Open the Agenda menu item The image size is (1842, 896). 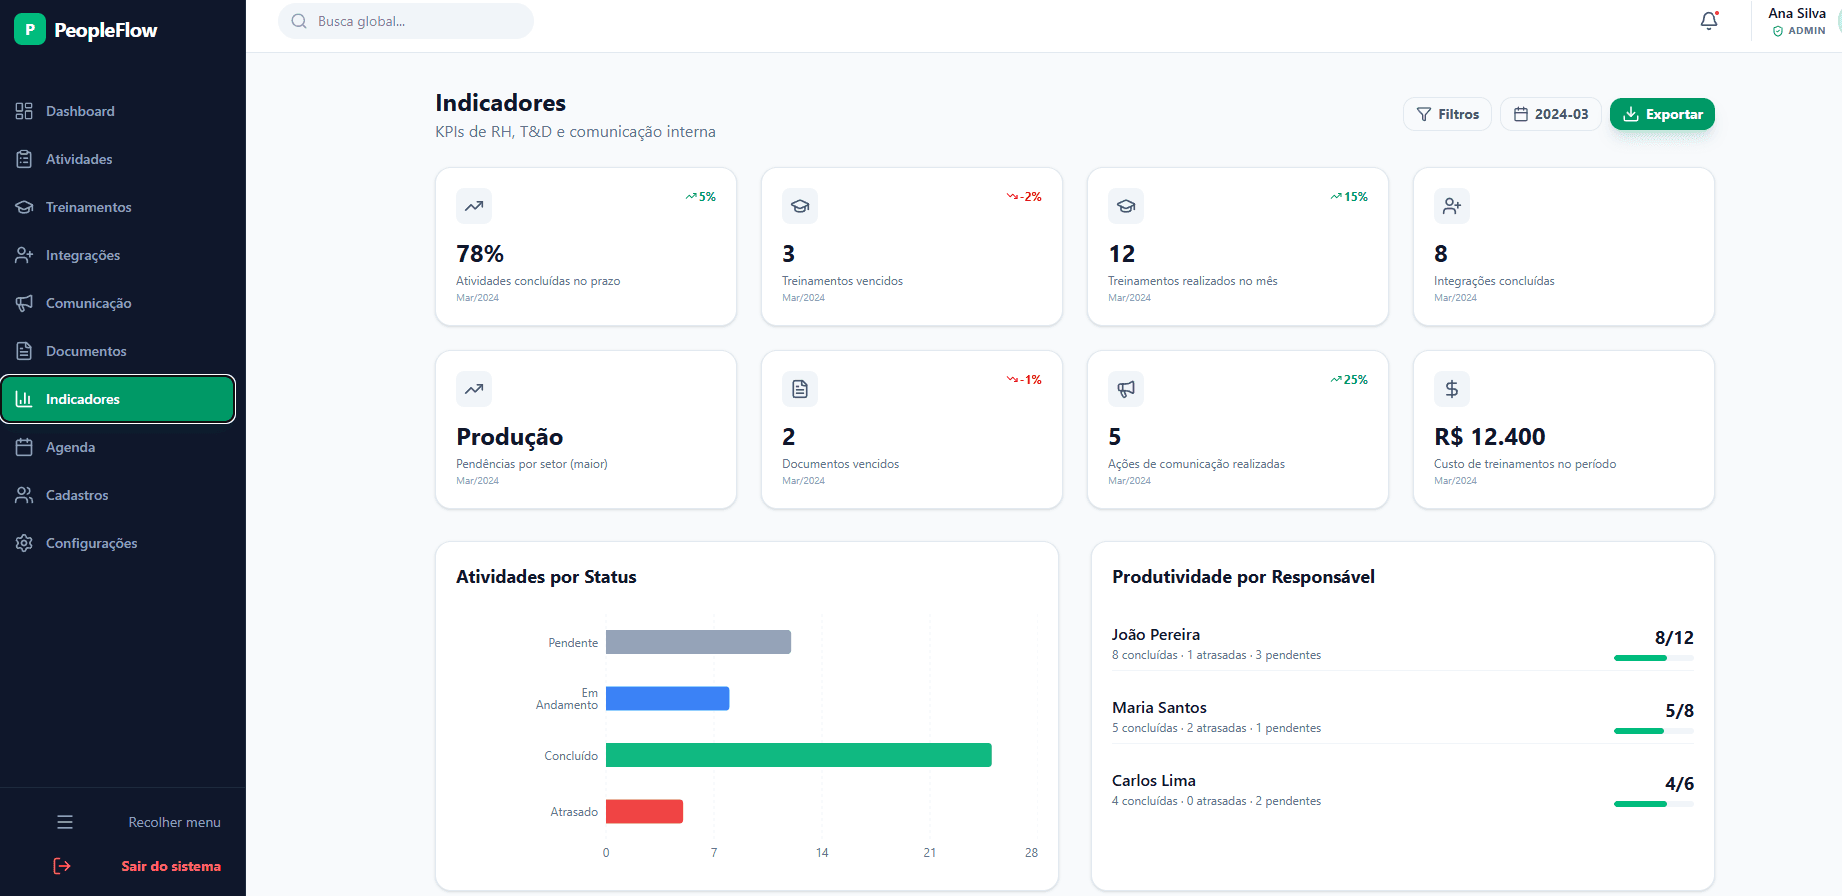click(x=118, y=447)
